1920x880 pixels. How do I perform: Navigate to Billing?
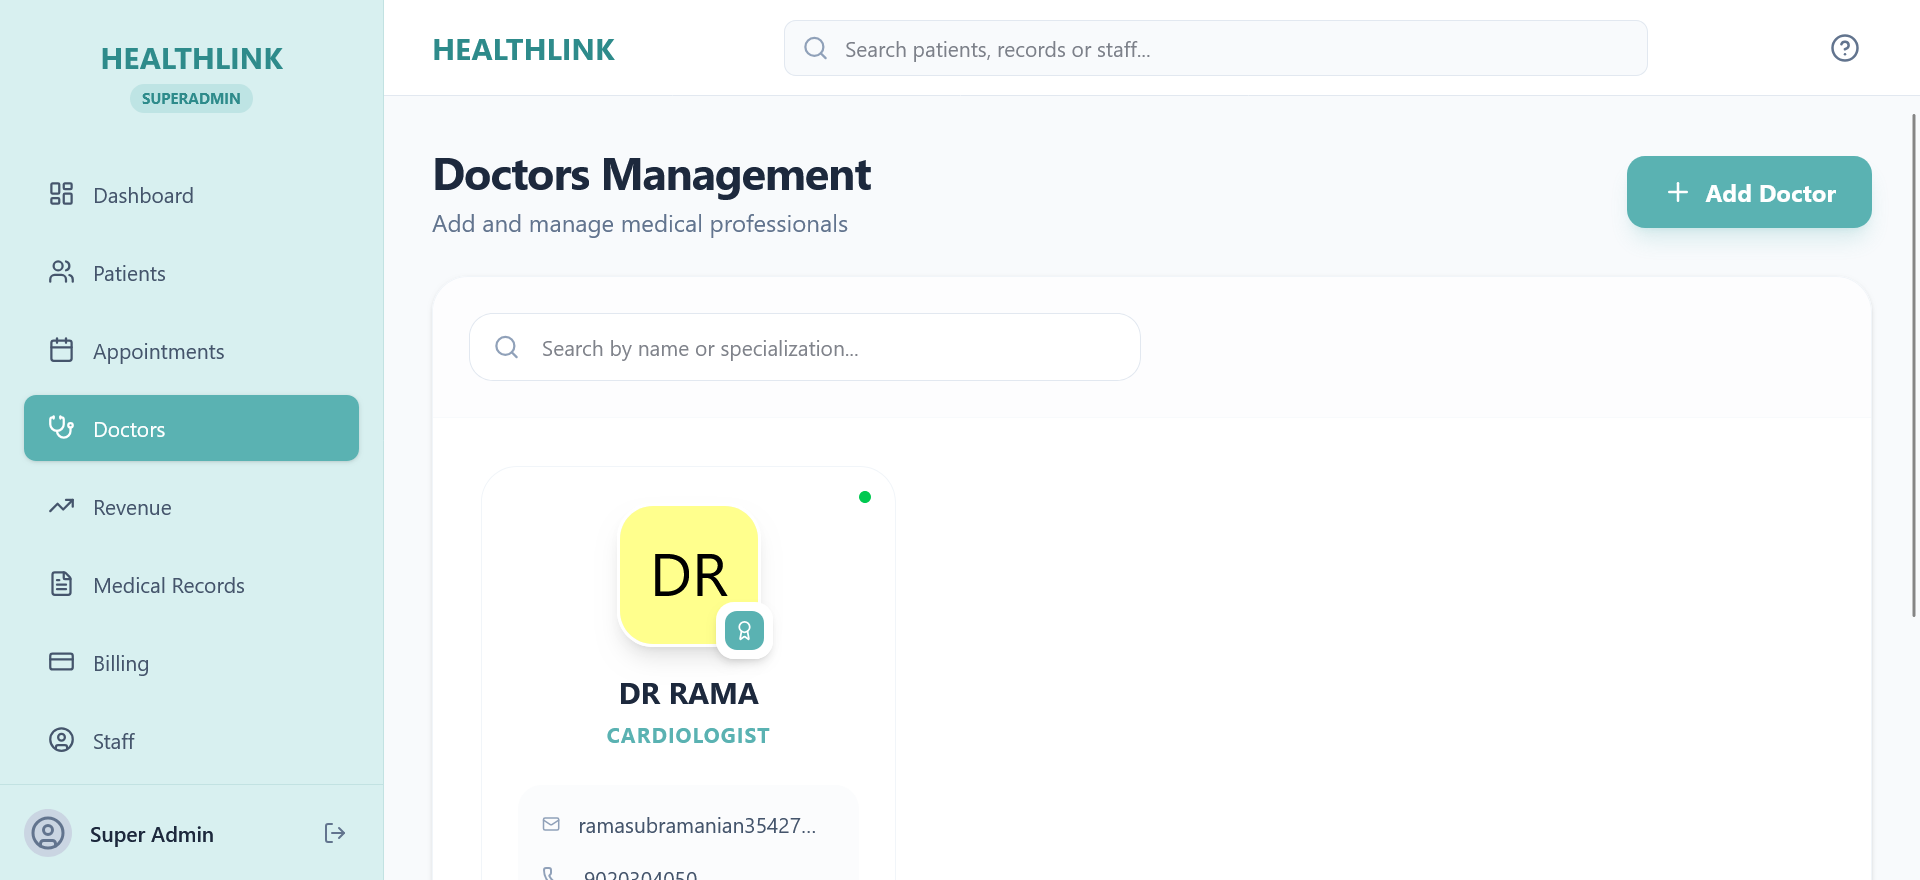pos(191,663)
